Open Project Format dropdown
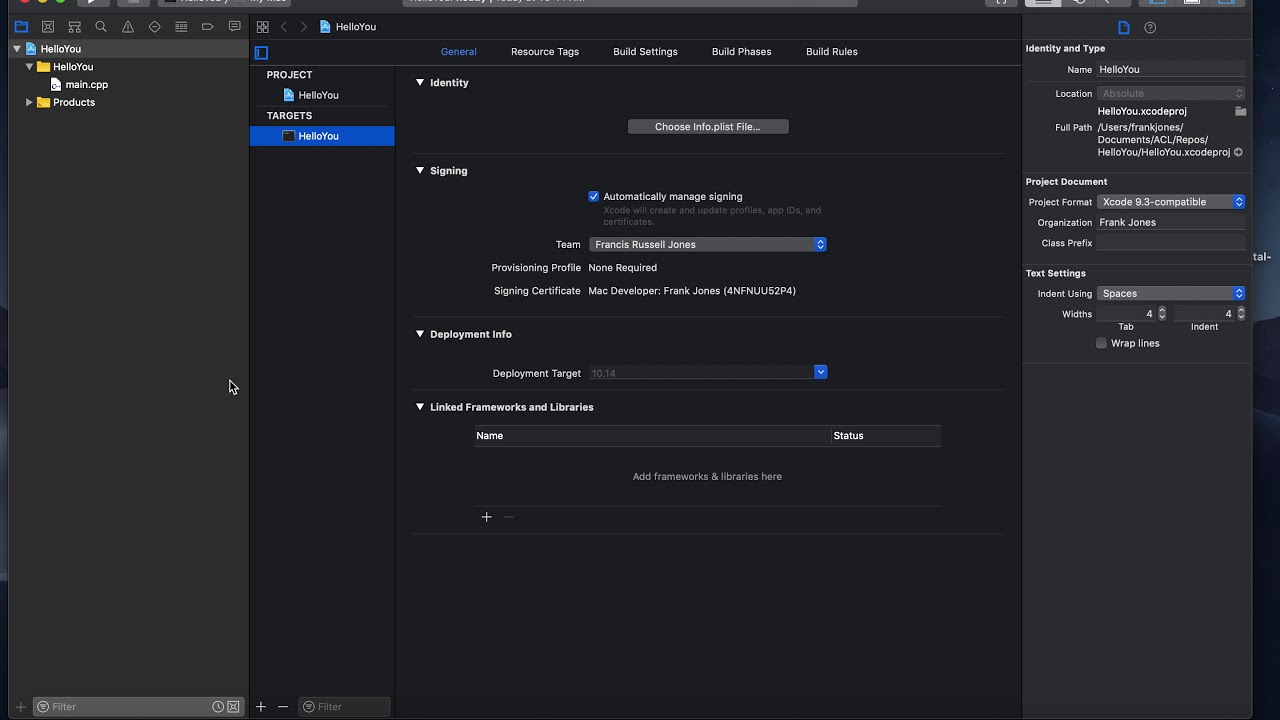 pos(1171,202)
